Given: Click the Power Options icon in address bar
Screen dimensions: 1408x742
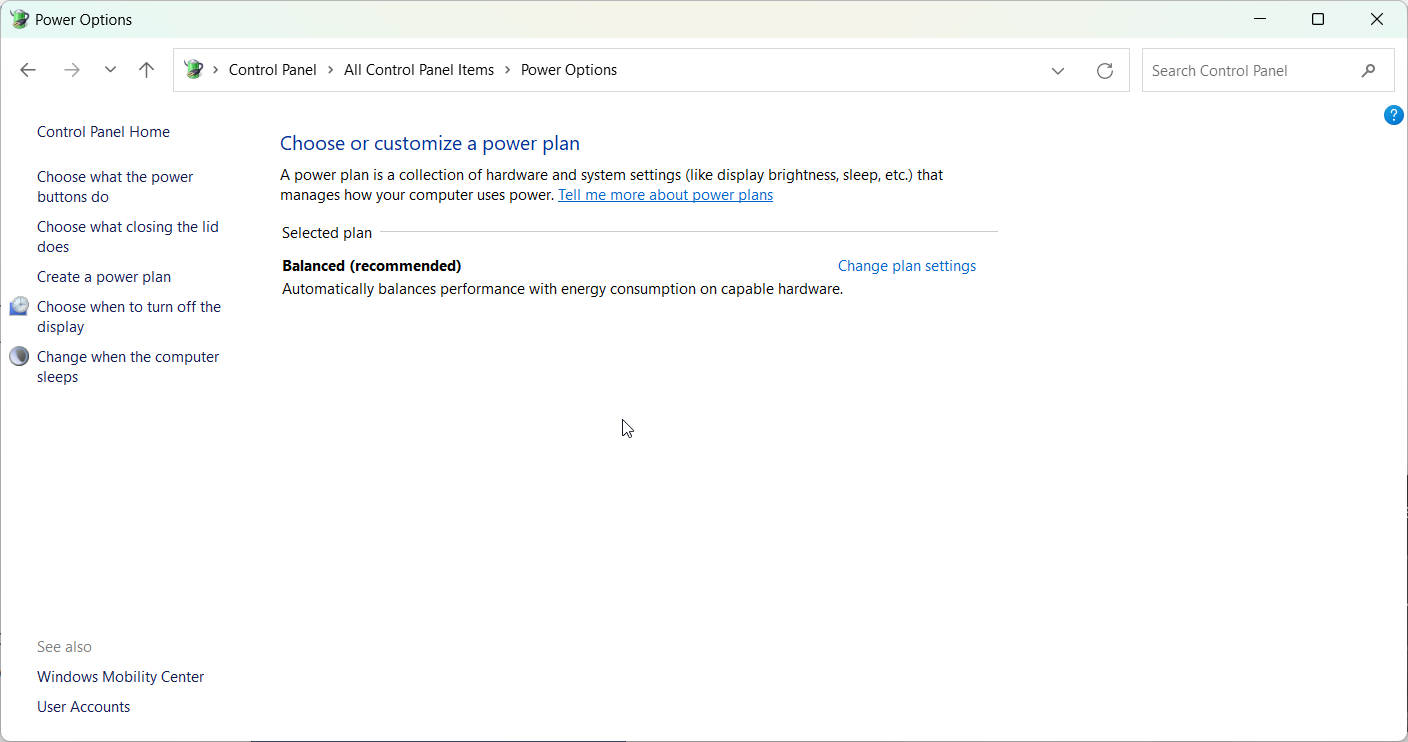Looking at the screenshot, I should (194, 70).
